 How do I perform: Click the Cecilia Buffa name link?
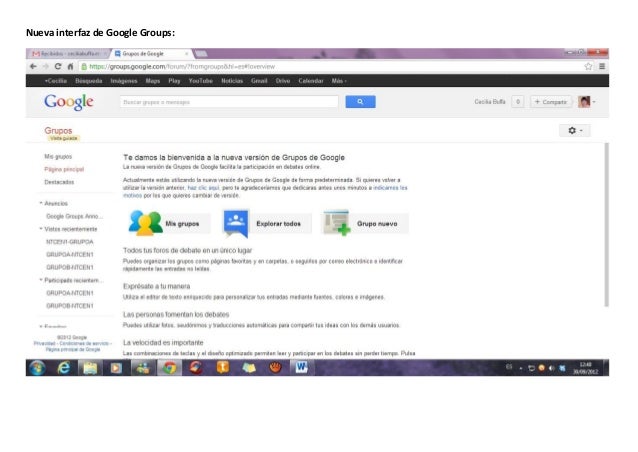pyautogui.click(x=490, y=102)
